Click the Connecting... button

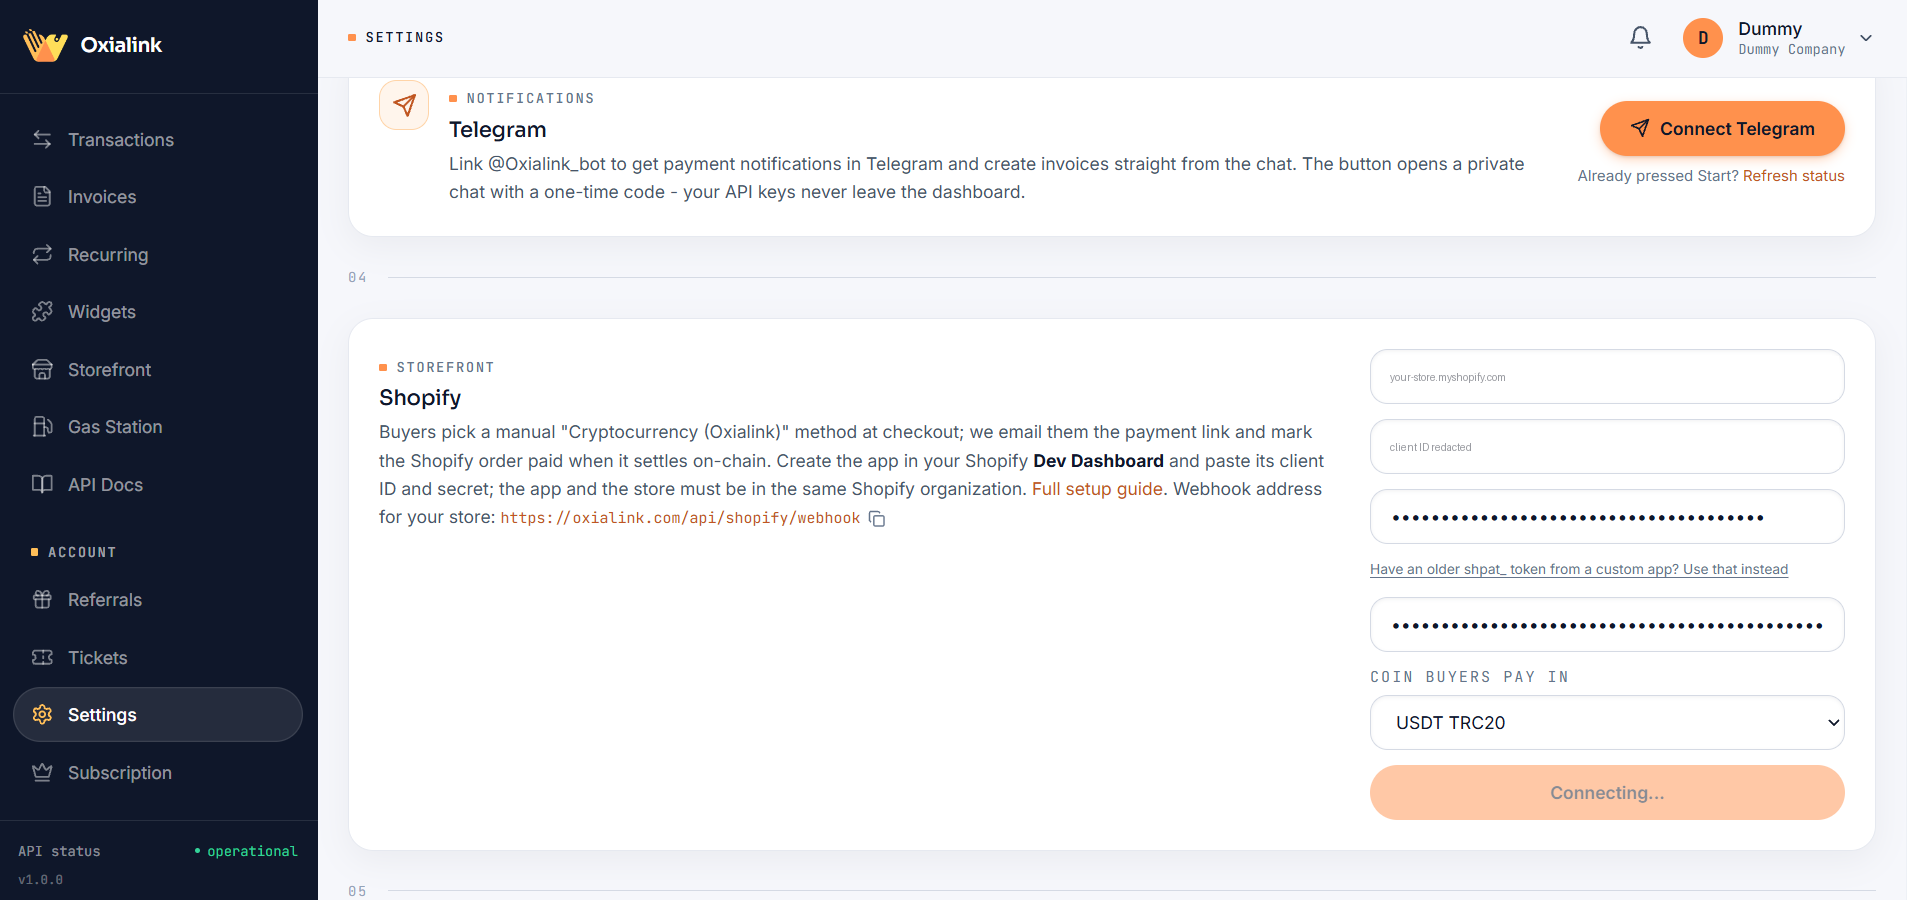[x=1607, y=793]
